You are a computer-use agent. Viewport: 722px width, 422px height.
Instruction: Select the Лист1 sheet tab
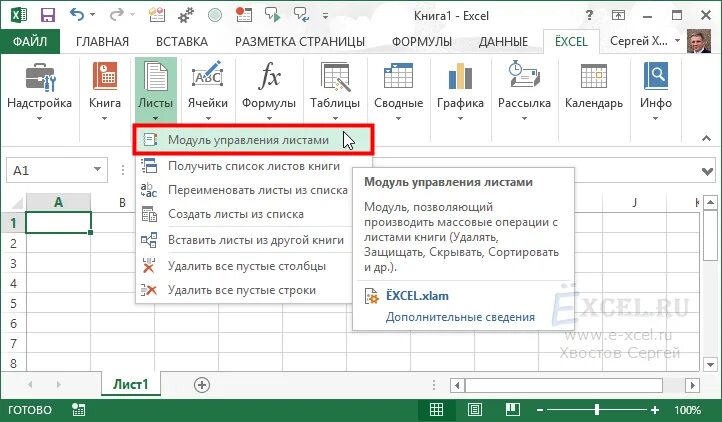[131, 384]
